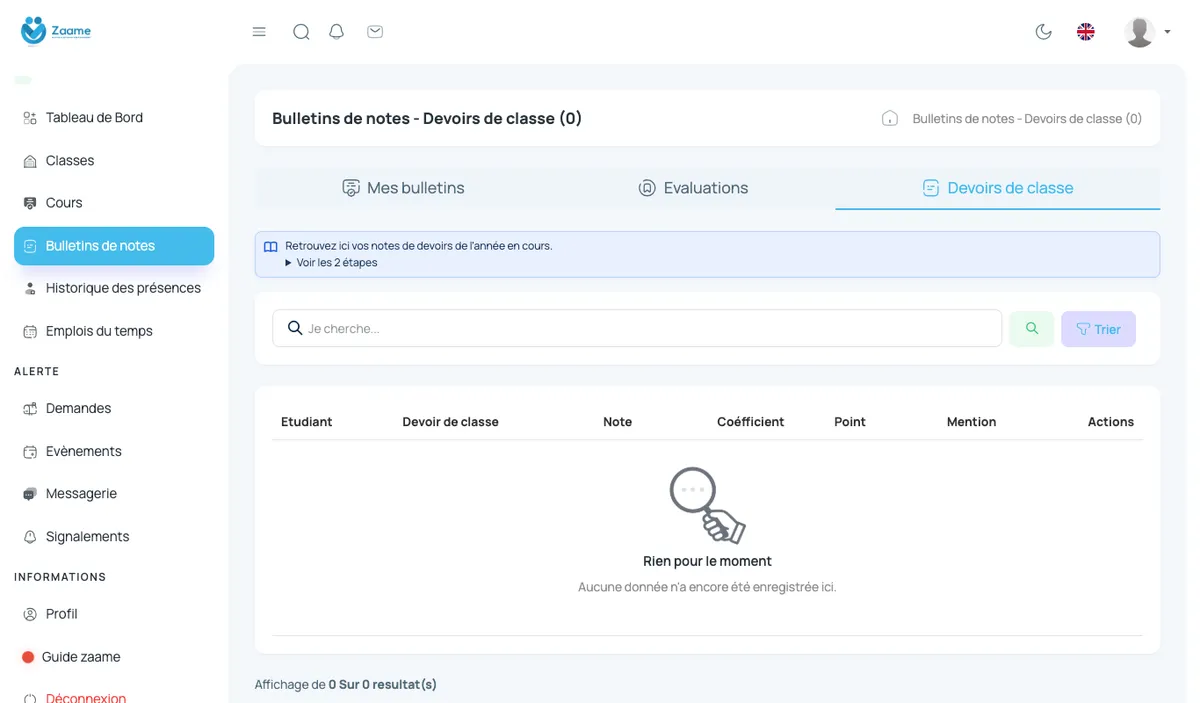Viewport: 1200px width, 703px height.
Task: Switch to the Evaluations tab
Action: (x=693, y=188)
